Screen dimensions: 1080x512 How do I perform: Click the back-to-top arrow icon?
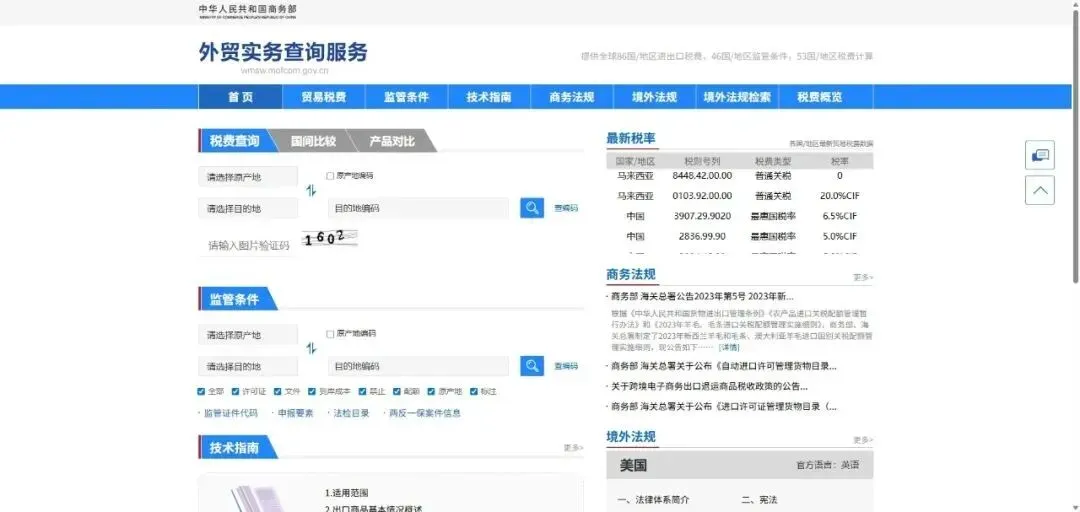click(x=1040, y=190)
